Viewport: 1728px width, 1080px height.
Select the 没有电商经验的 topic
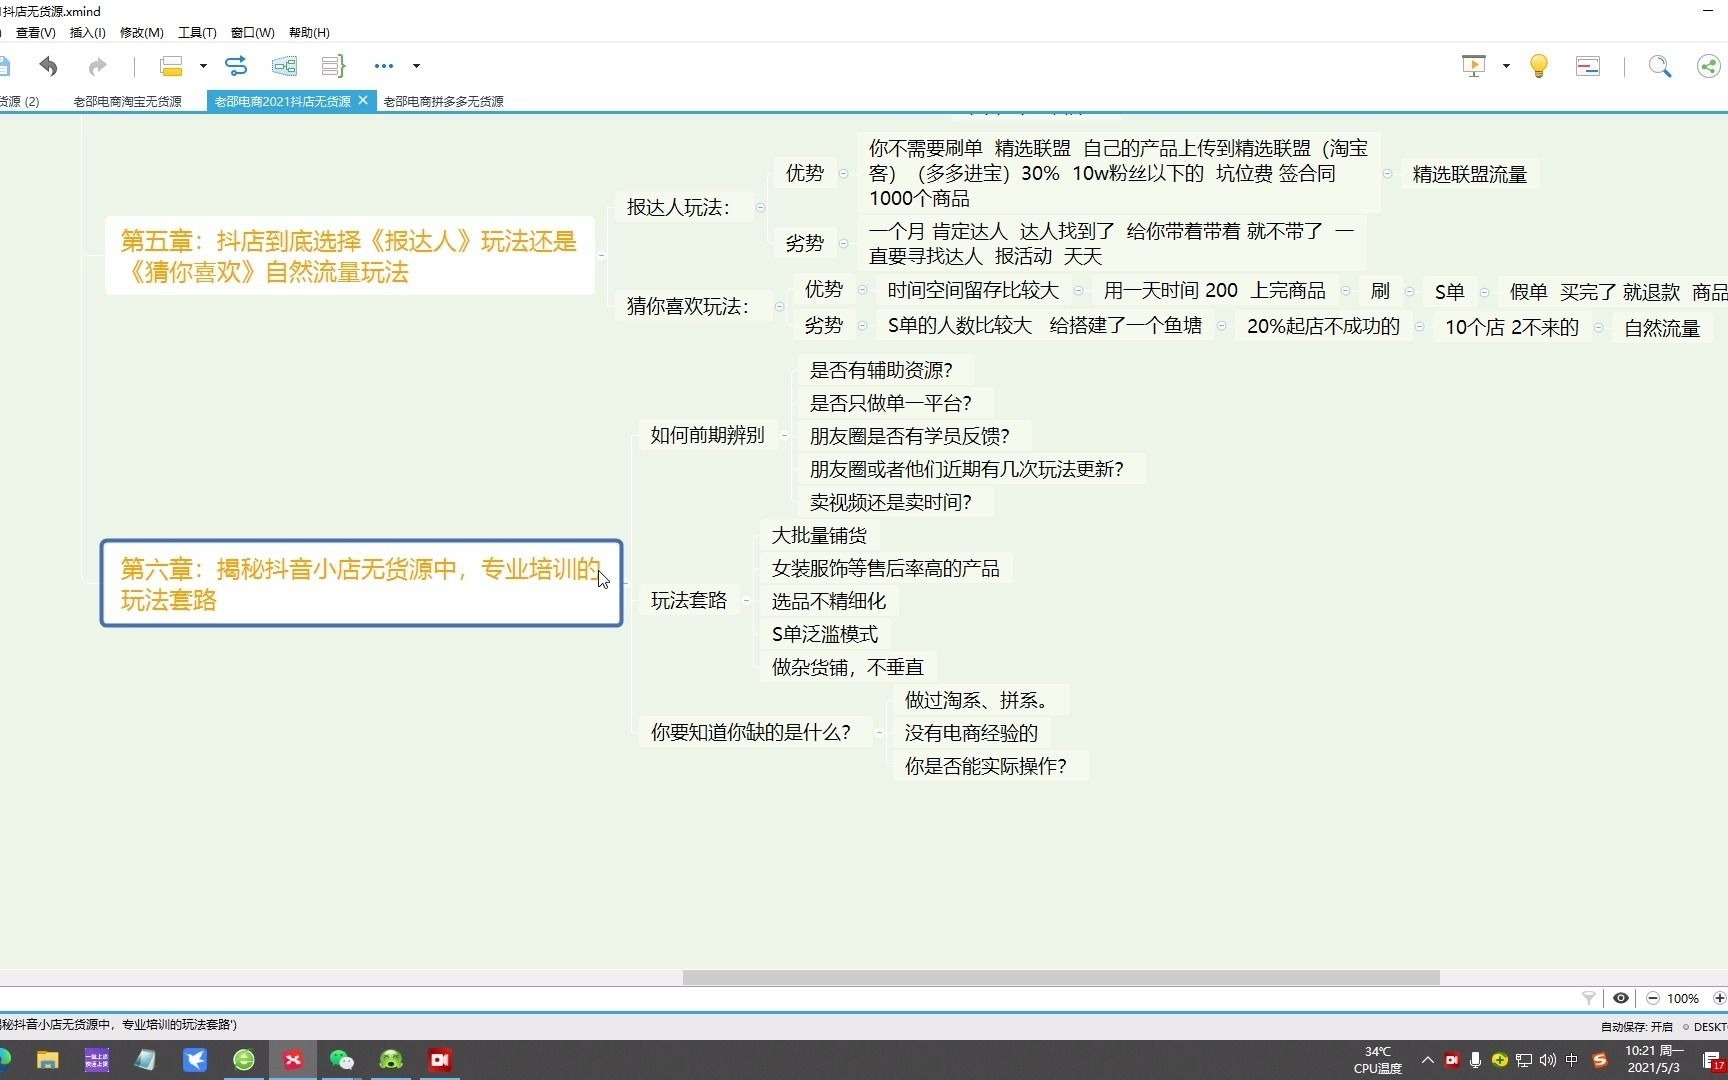(x=971, y=733)
